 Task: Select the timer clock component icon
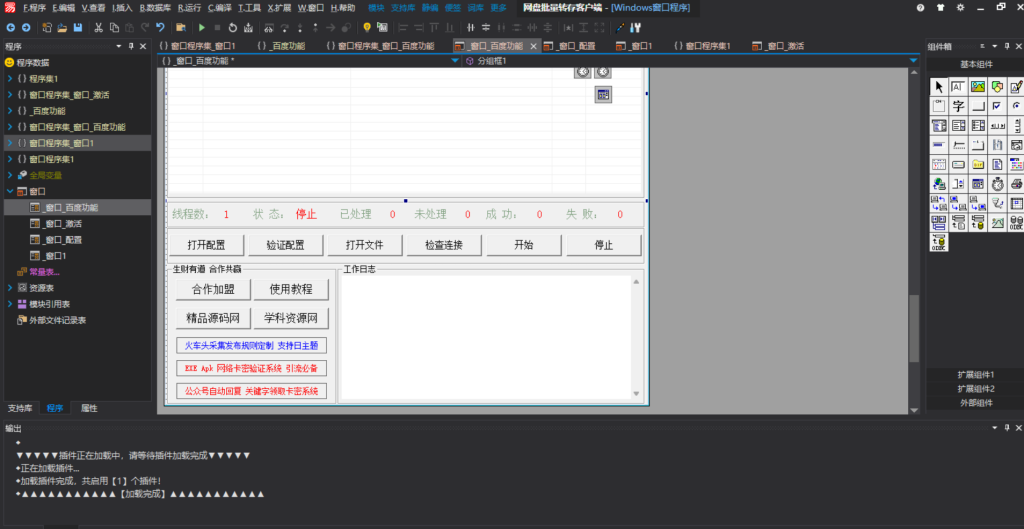click(x=997, y=184)
